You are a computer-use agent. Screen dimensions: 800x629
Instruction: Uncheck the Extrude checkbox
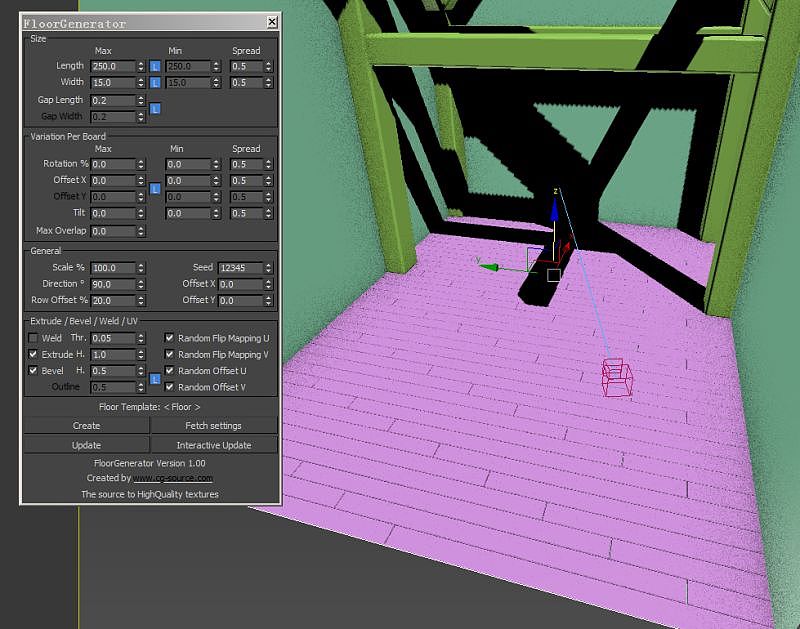(x=33, y=354)
